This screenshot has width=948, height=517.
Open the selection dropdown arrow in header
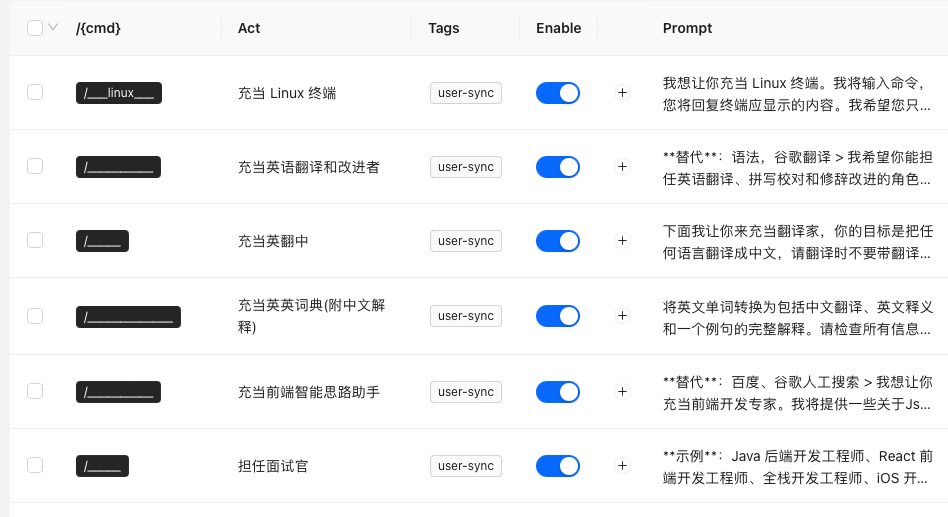click(53, 27)
